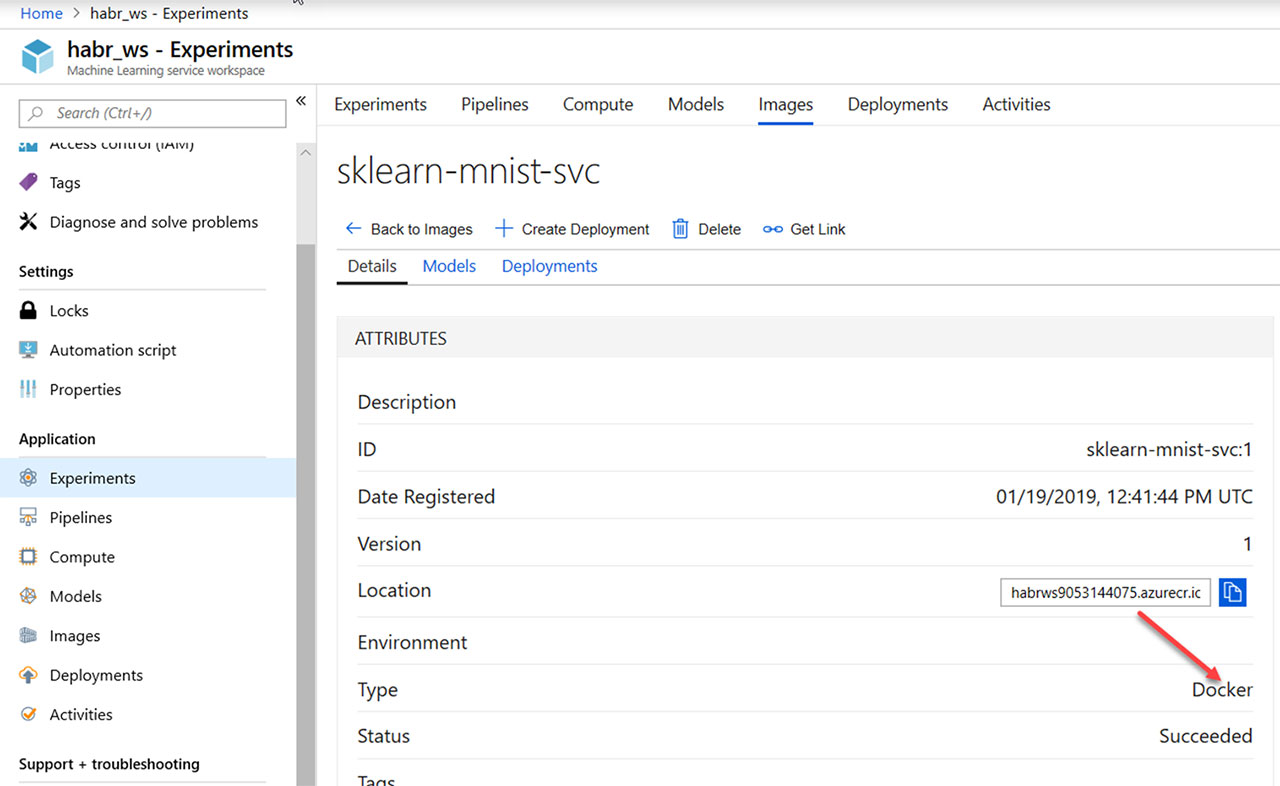Click the Delete trash icon
Image resolution: width=1280 pixels, height=786 pixels.
click(x=680, y=229)
